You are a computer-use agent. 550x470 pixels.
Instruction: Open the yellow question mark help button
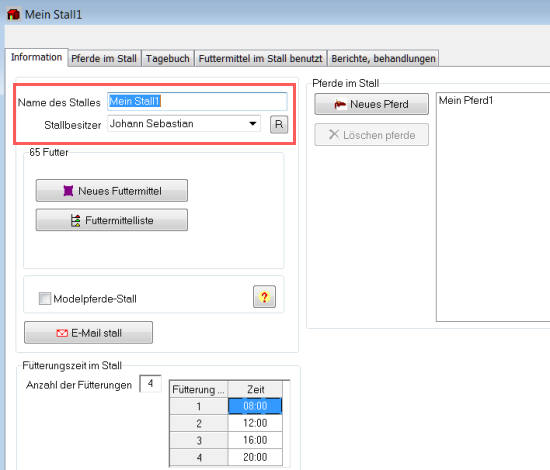[x=264, y=297]
